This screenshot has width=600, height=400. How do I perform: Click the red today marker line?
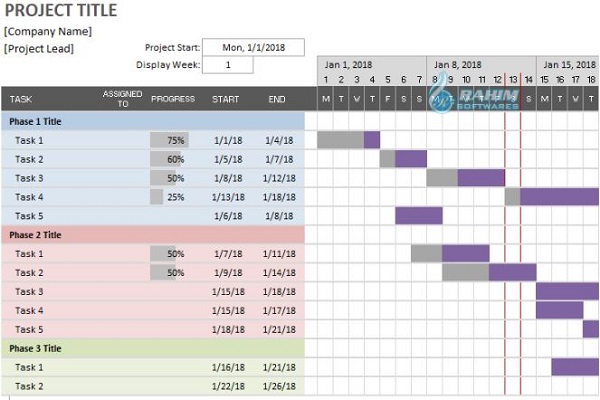(506, 250)
